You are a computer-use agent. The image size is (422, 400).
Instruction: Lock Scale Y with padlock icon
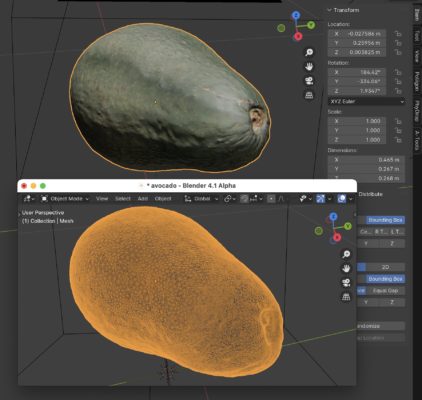click(398, 131)
